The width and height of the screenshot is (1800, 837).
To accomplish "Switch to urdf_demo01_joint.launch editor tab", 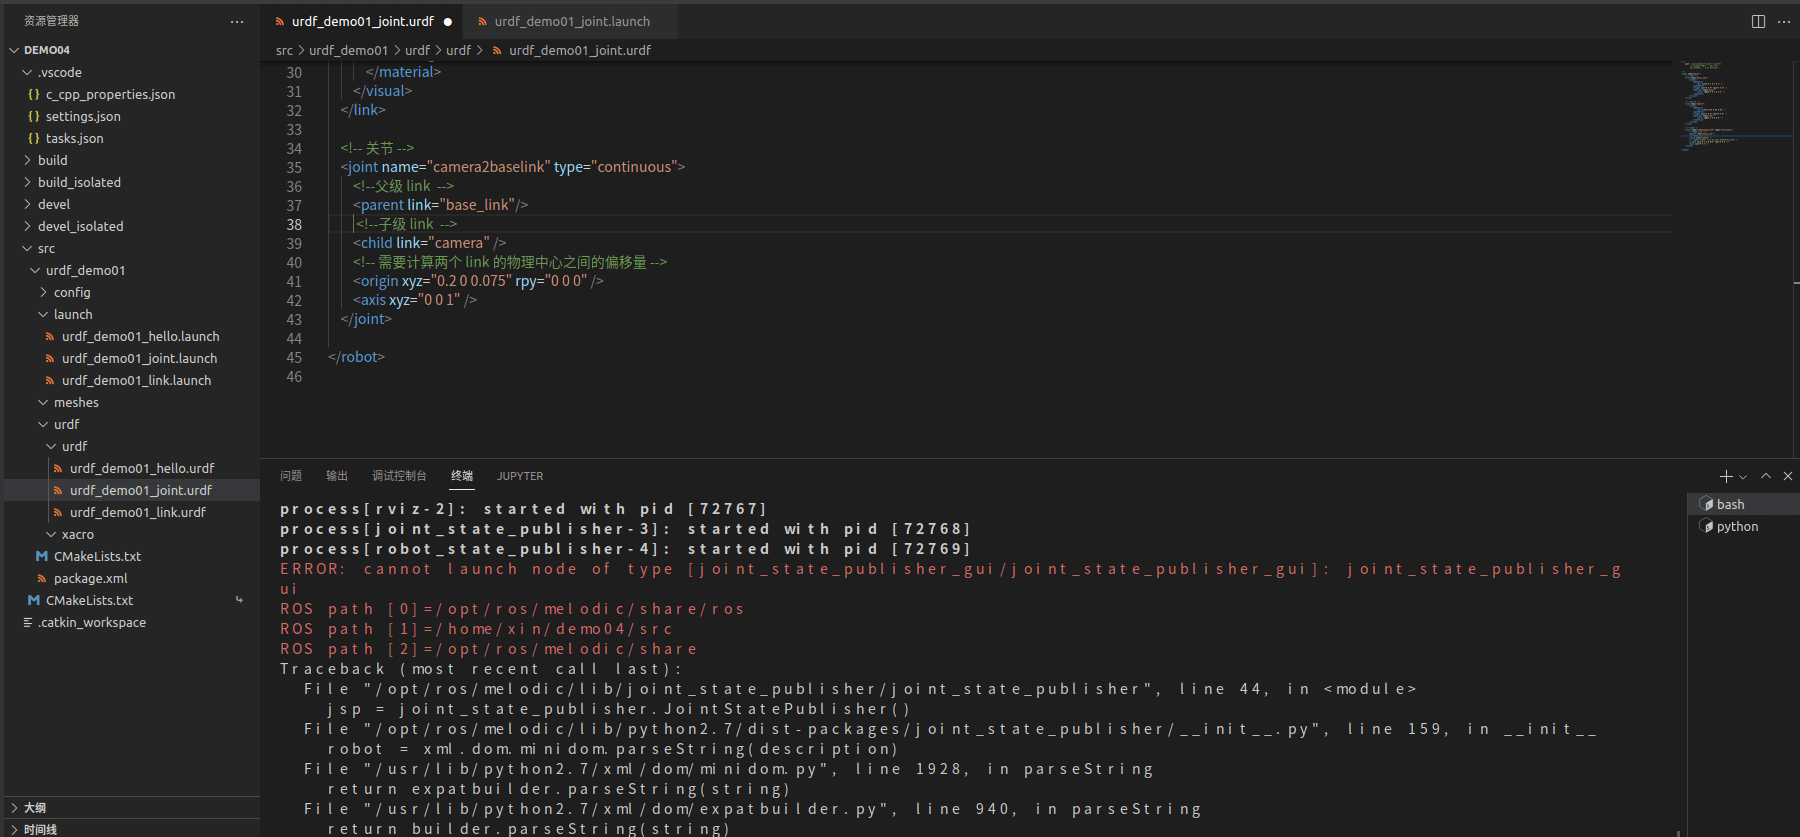I will coord(572,21).
